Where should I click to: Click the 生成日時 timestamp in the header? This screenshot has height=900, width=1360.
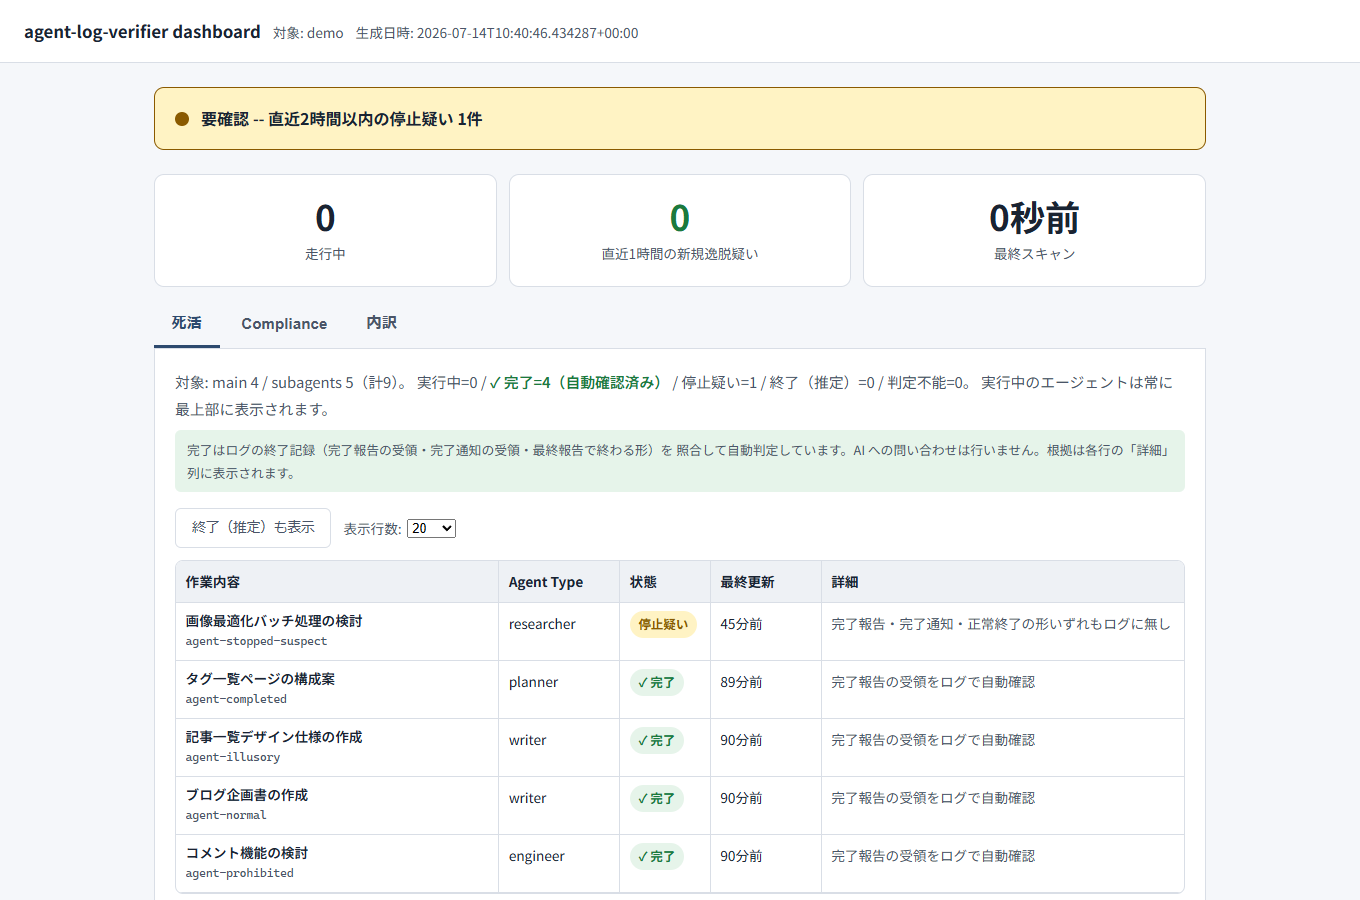tap(497, 33)
